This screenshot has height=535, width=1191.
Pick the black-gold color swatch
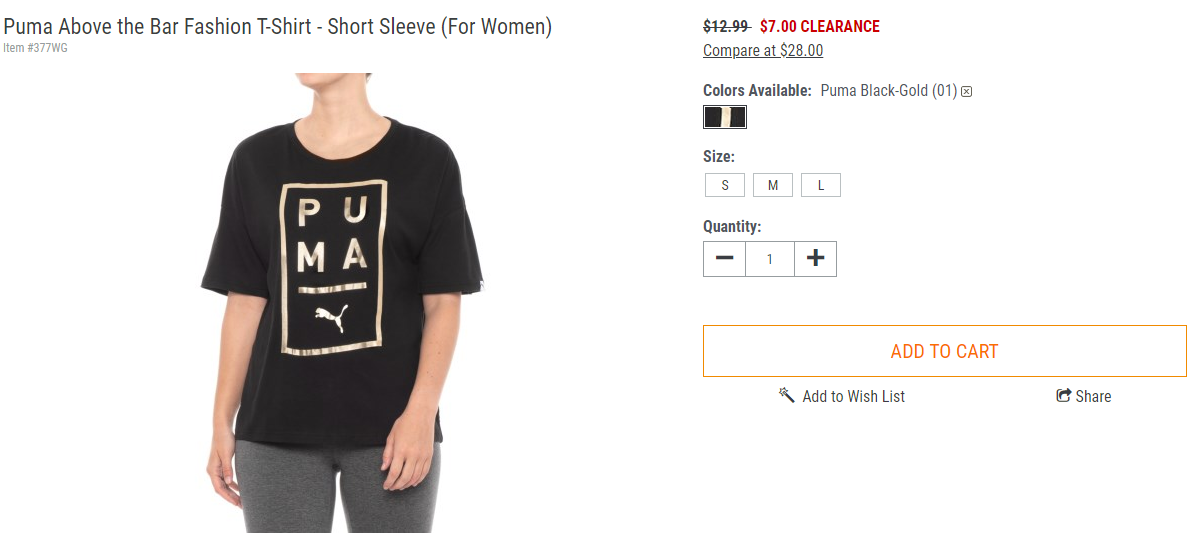pos(725,117)
